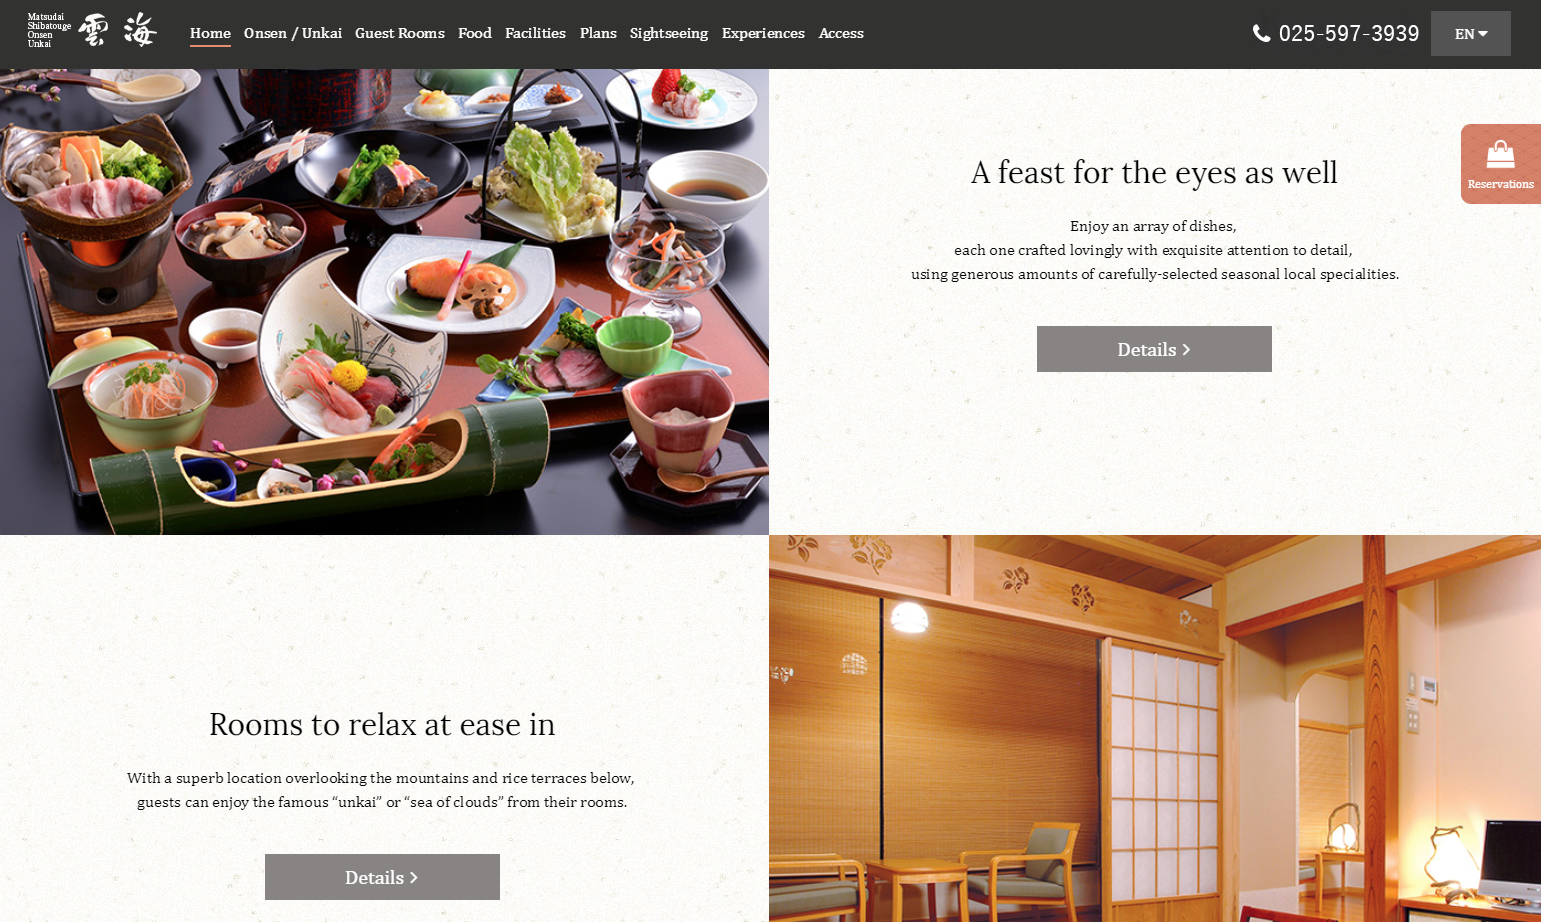The image size is (1541, 922).
Task: Click Details under feast for the eyes
Action: (1154, 349)
